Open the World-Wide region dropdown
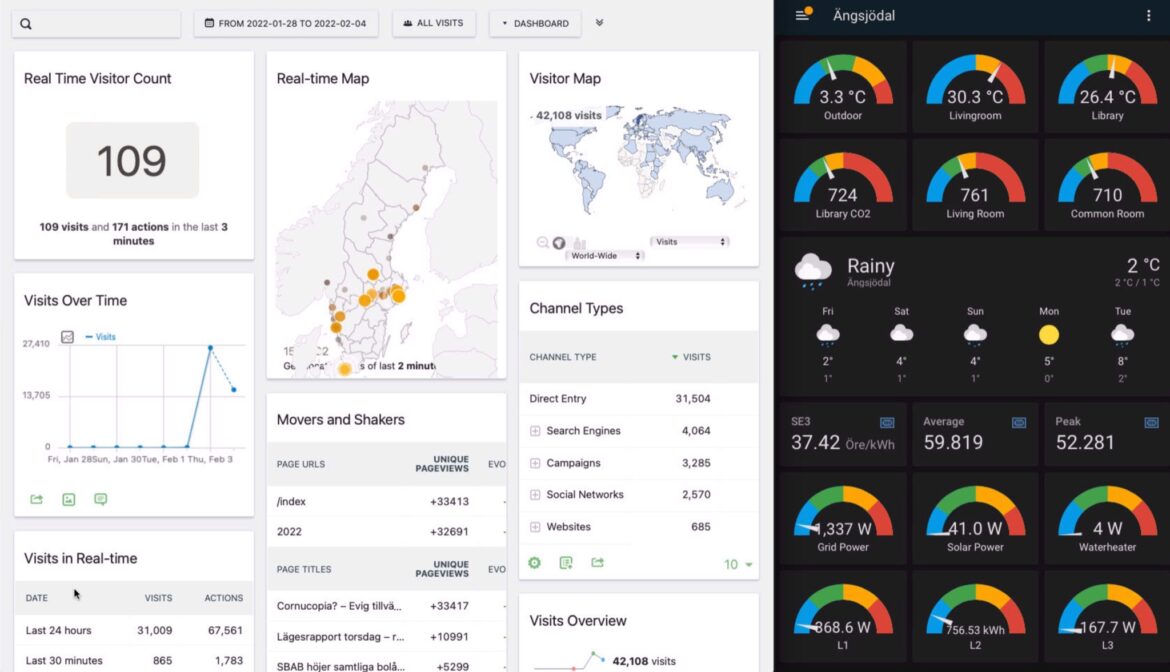This screenshot has width=1170, height=672. (605, 256)
